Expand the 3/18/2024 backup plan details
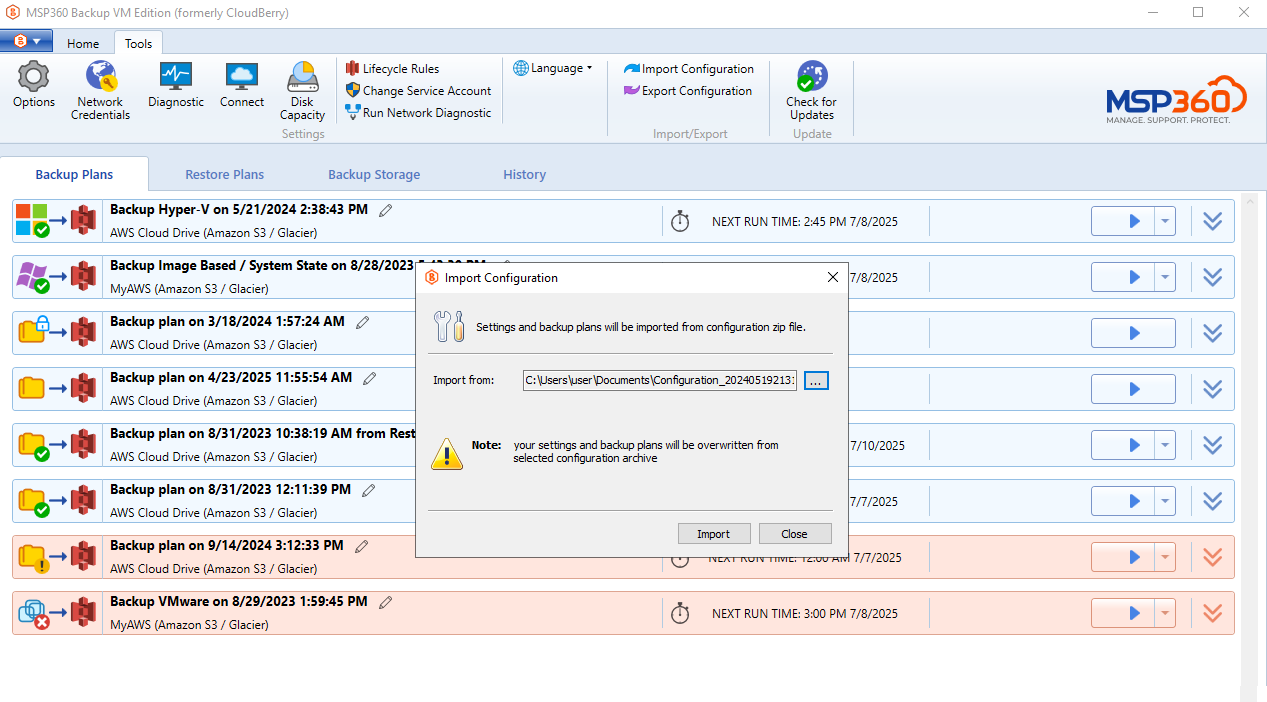 [x=1213, y=333]
